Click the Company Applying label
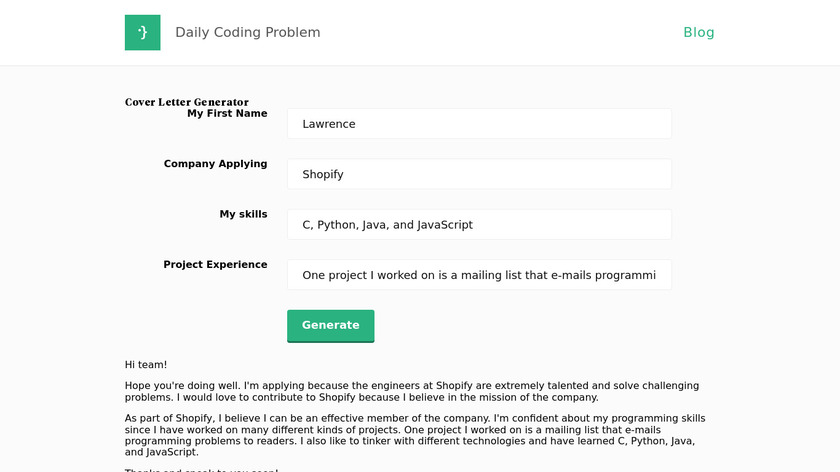Viewport: 840px width, 472px height. (215, 164)
